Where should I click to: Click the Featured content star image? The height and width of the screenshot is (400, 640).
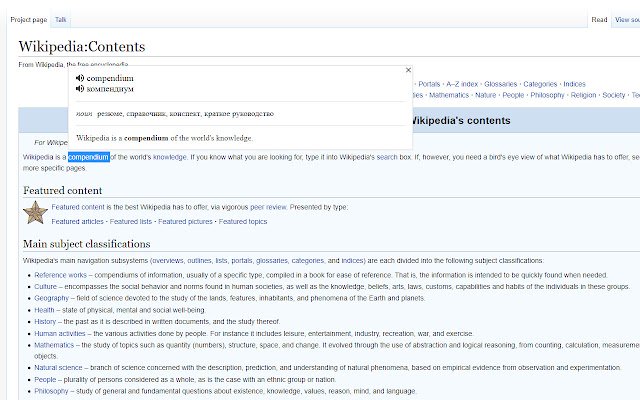point(35,212)
